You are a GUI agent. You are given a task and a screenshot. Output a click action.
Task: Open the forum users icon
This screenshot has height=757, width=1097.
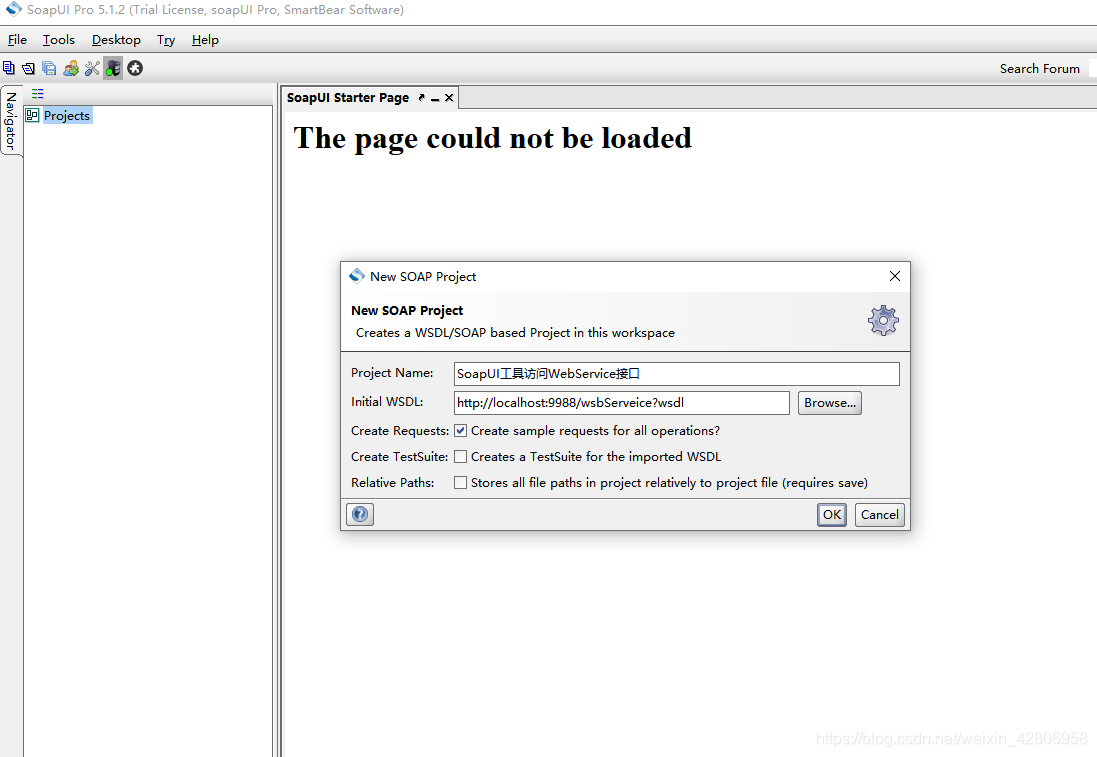point(71,68)
